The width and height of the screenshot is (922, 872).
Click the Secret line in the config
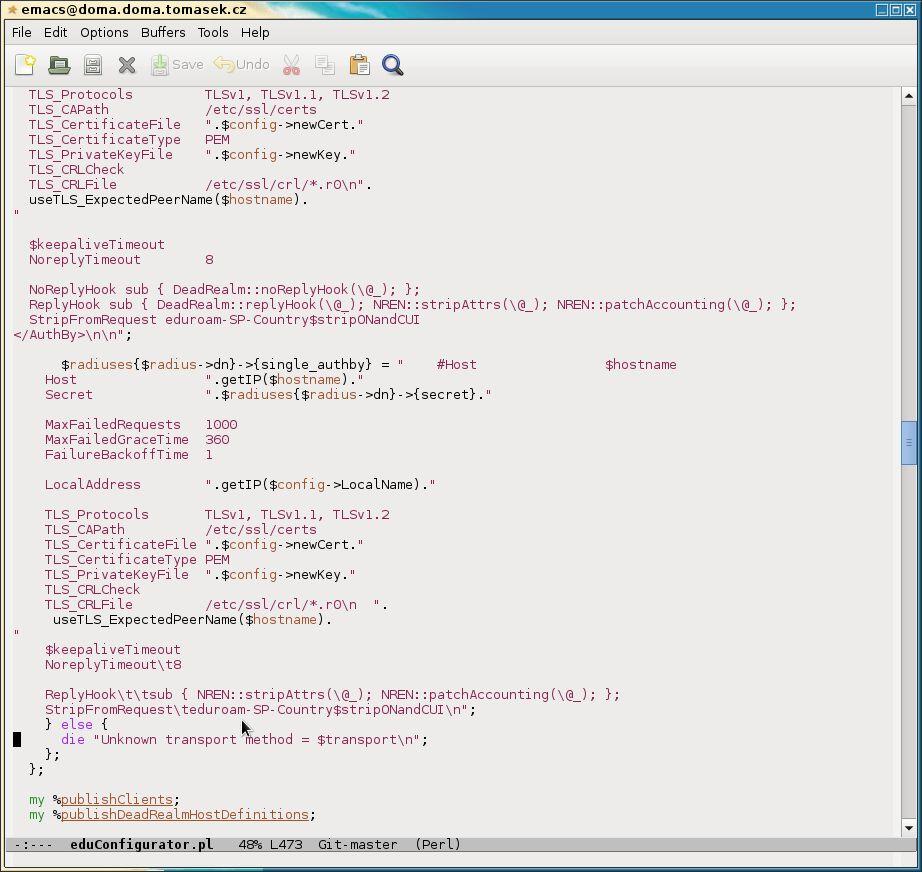pos(268,395)
